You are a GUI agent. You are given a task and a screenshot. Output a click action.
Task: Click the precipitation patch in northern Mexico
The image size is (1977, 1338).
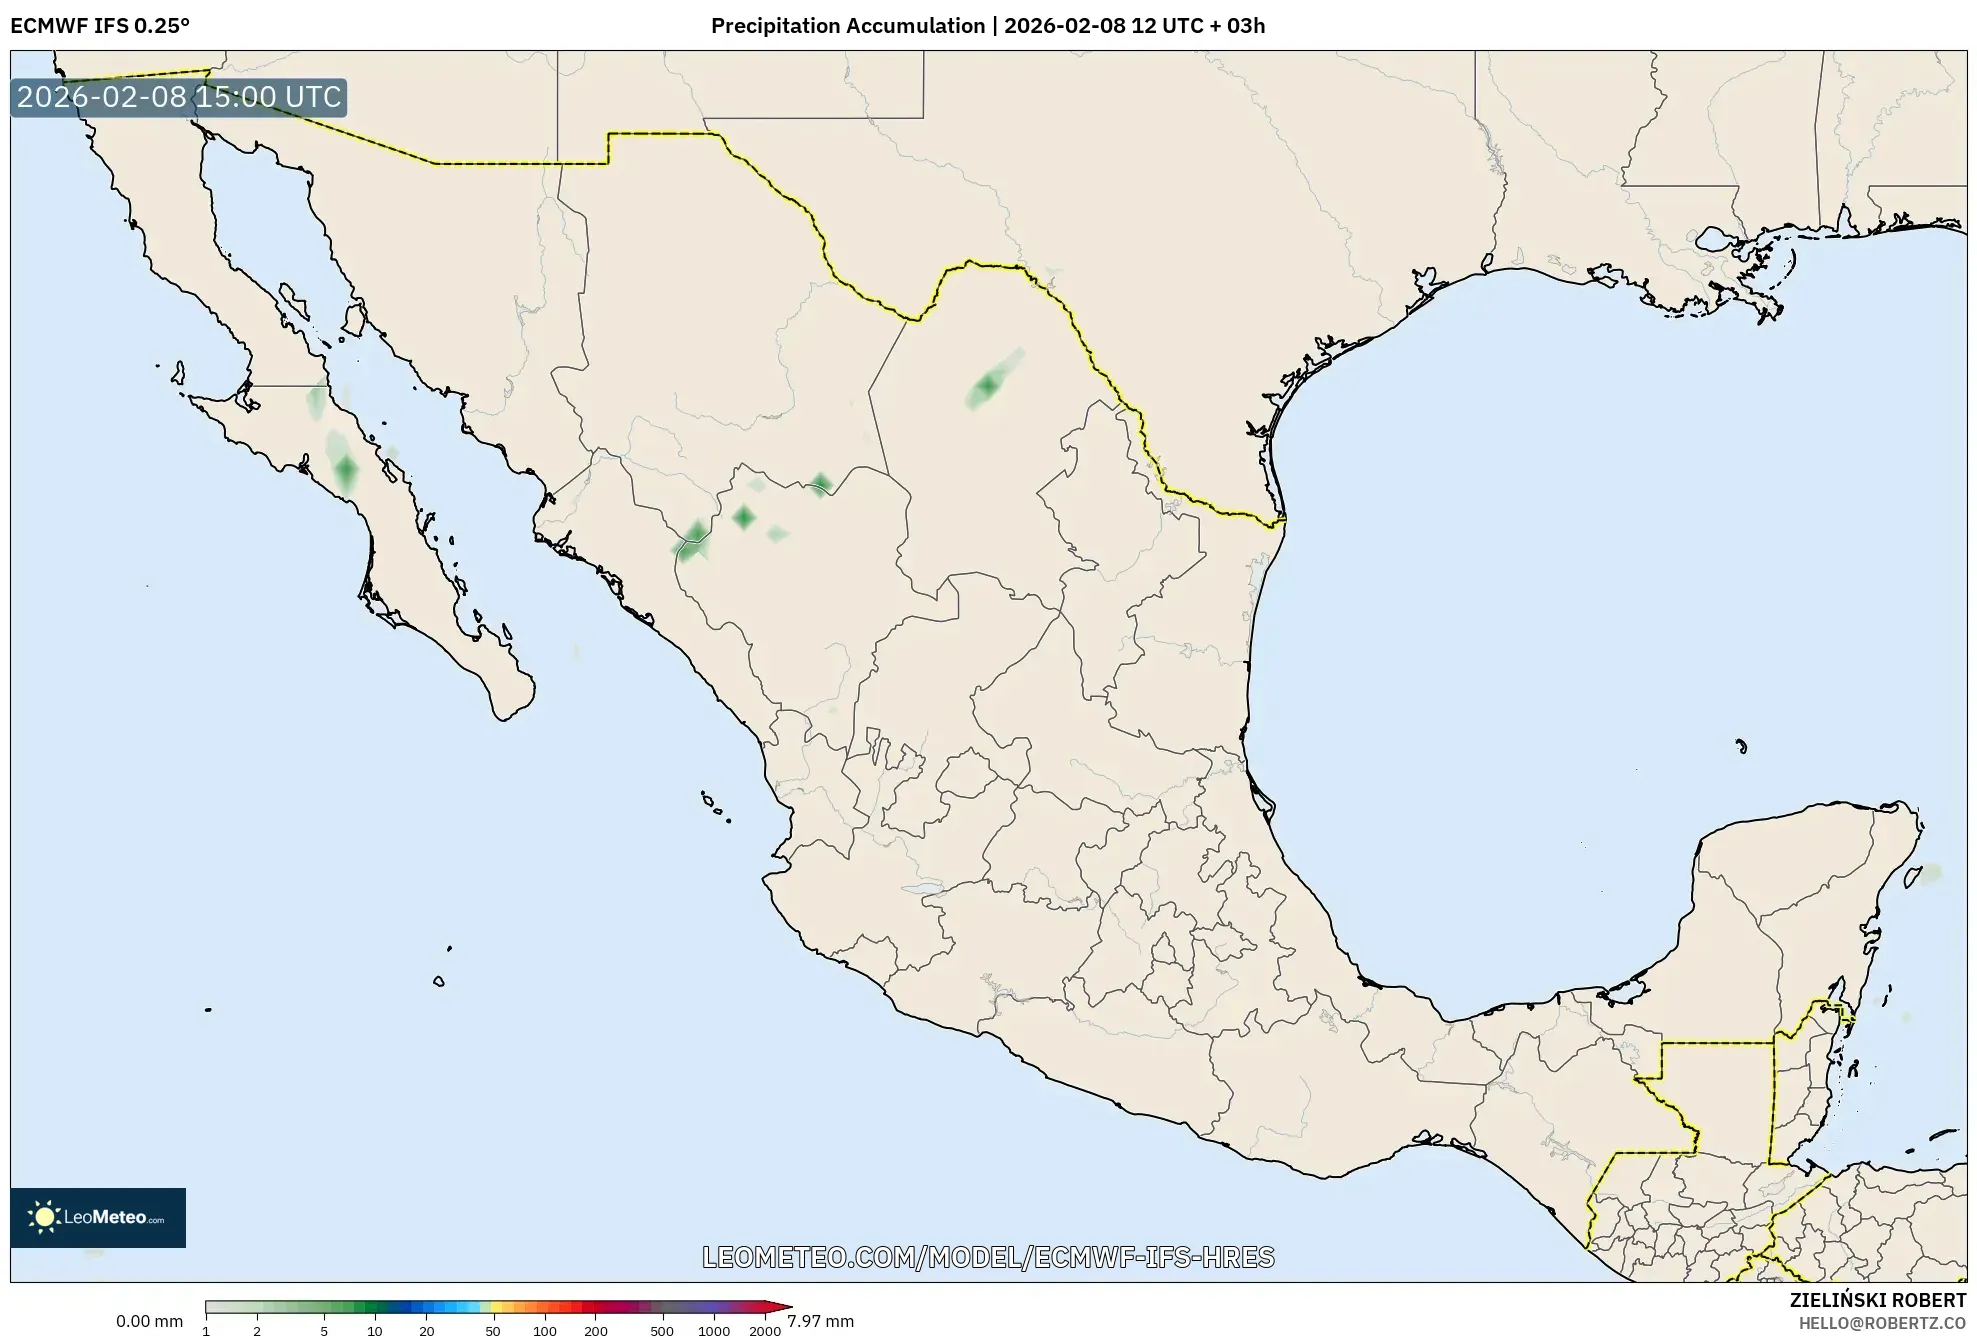click(986, 385)
